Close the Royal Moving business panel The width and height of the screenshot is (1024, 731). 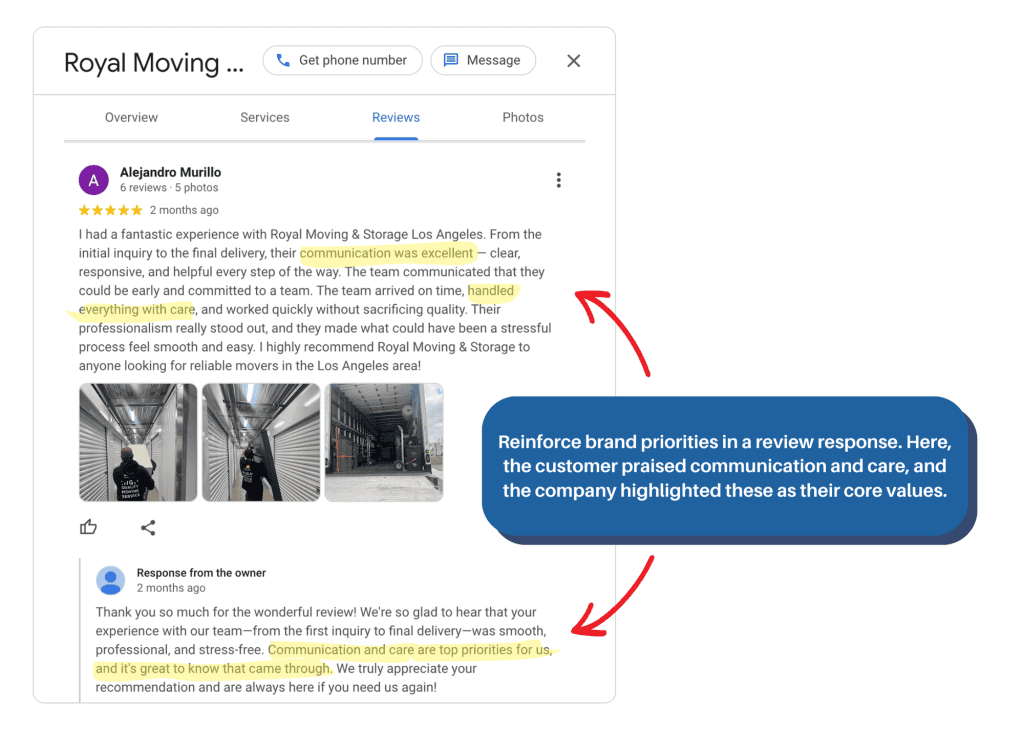(574, 61)
